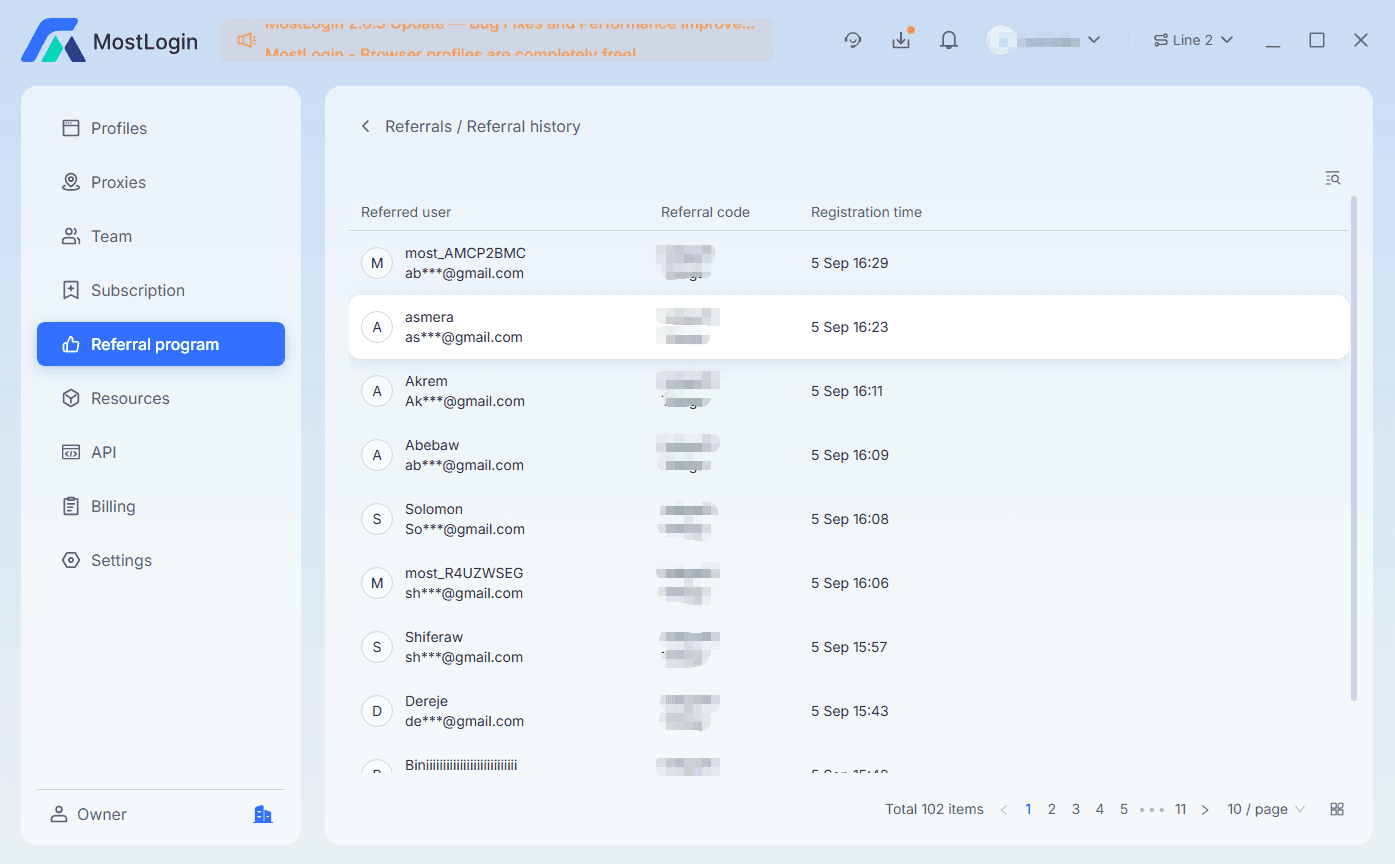Image resolution: width=1395 pixels, height=864 pixels.
Task: Click the MostLogin logo
Action: [110, 41]
